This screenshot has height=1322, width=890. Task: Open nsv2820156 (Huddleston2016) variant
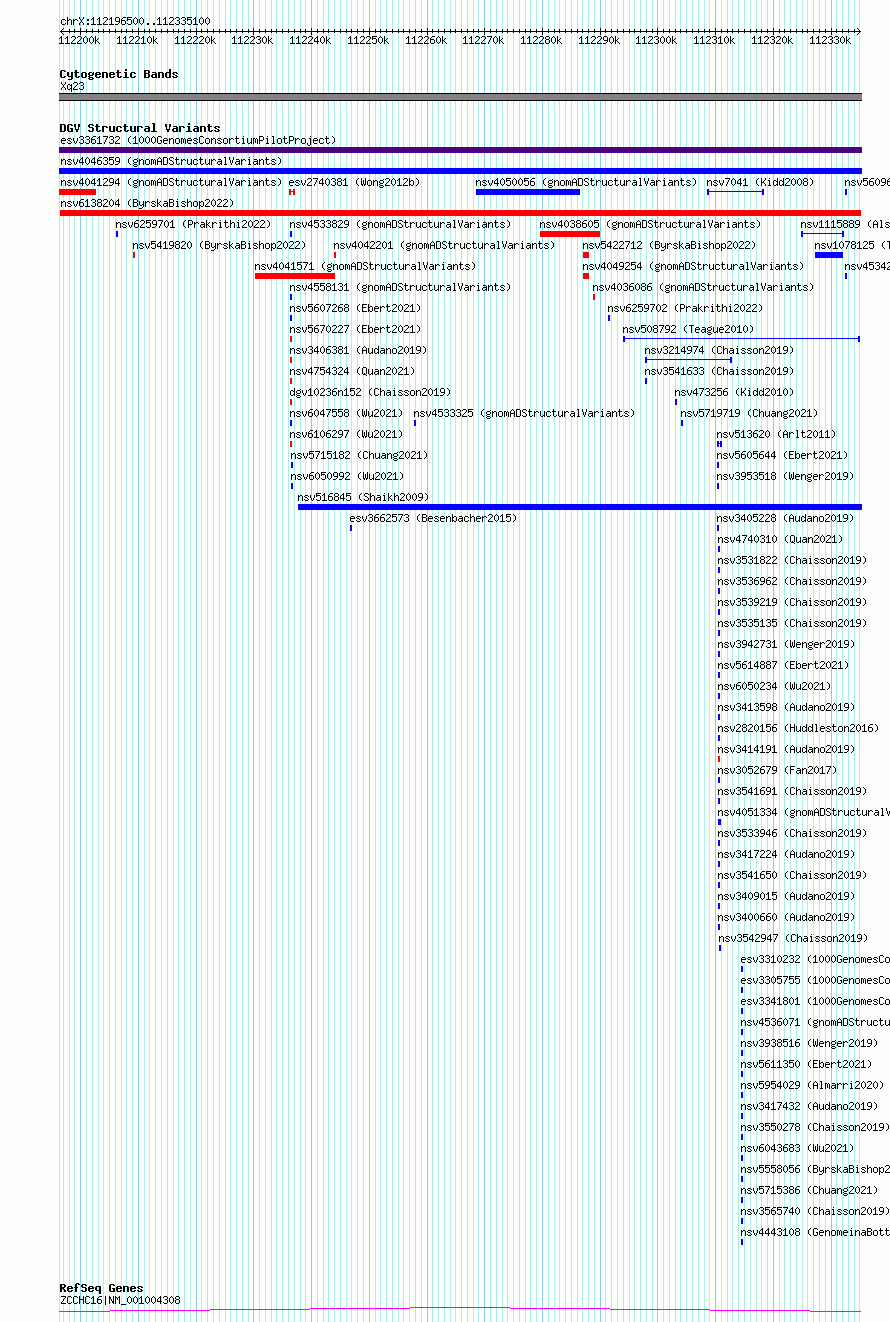coord(797,729)
